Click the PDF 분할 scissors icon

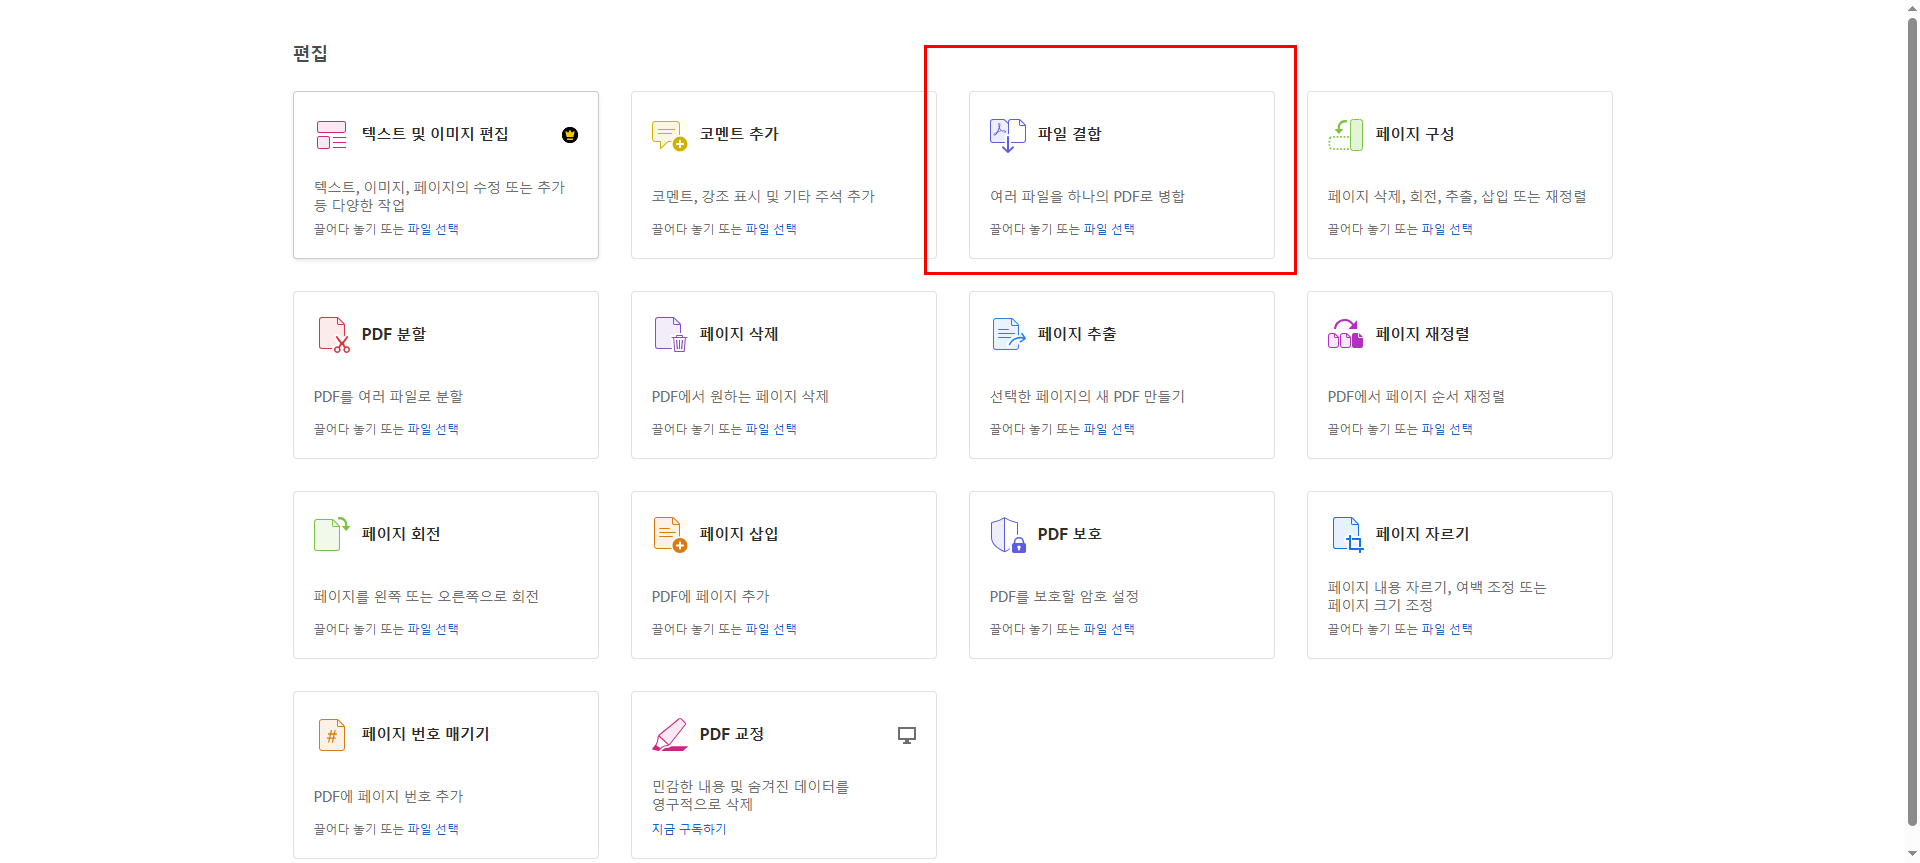coord(333,335)
